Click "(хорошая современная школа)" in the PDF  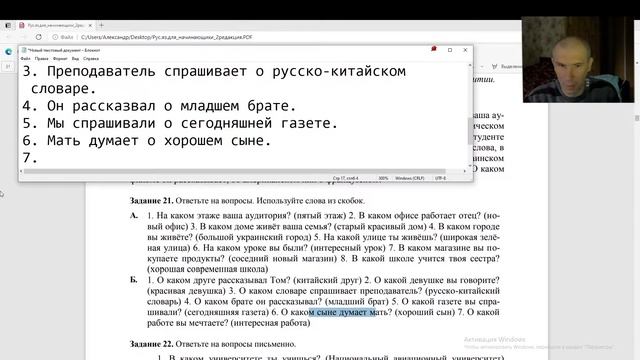pyautogui.click(x=208, y=269)
